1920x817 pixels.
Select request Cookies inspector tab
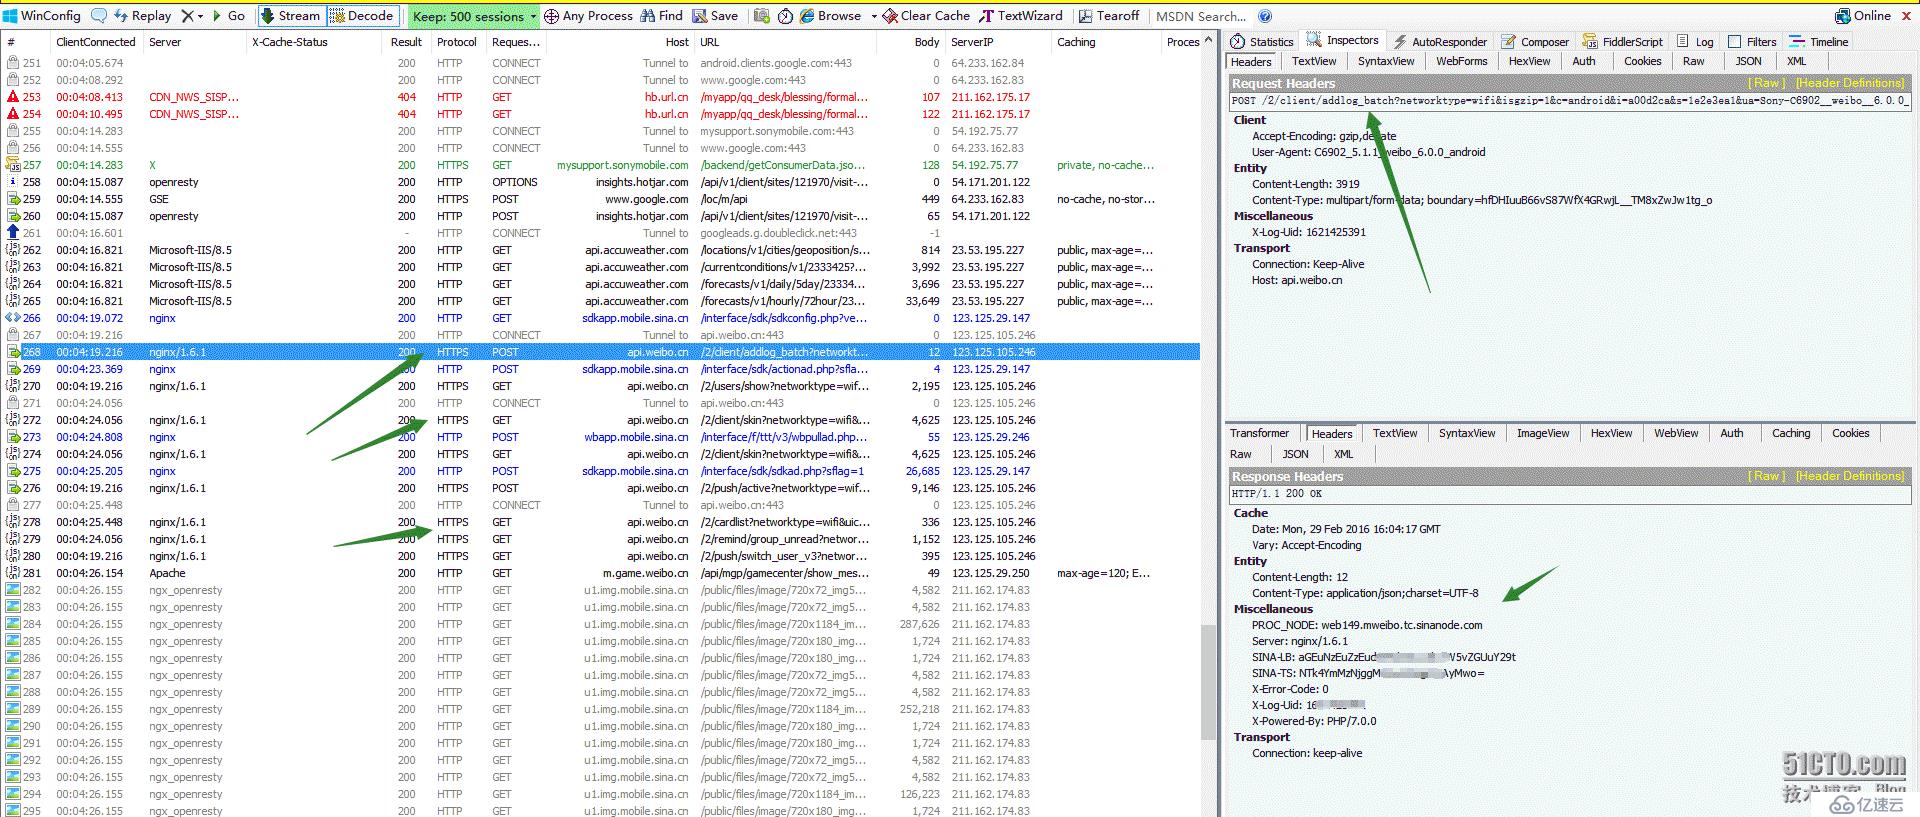[1643, 61]
